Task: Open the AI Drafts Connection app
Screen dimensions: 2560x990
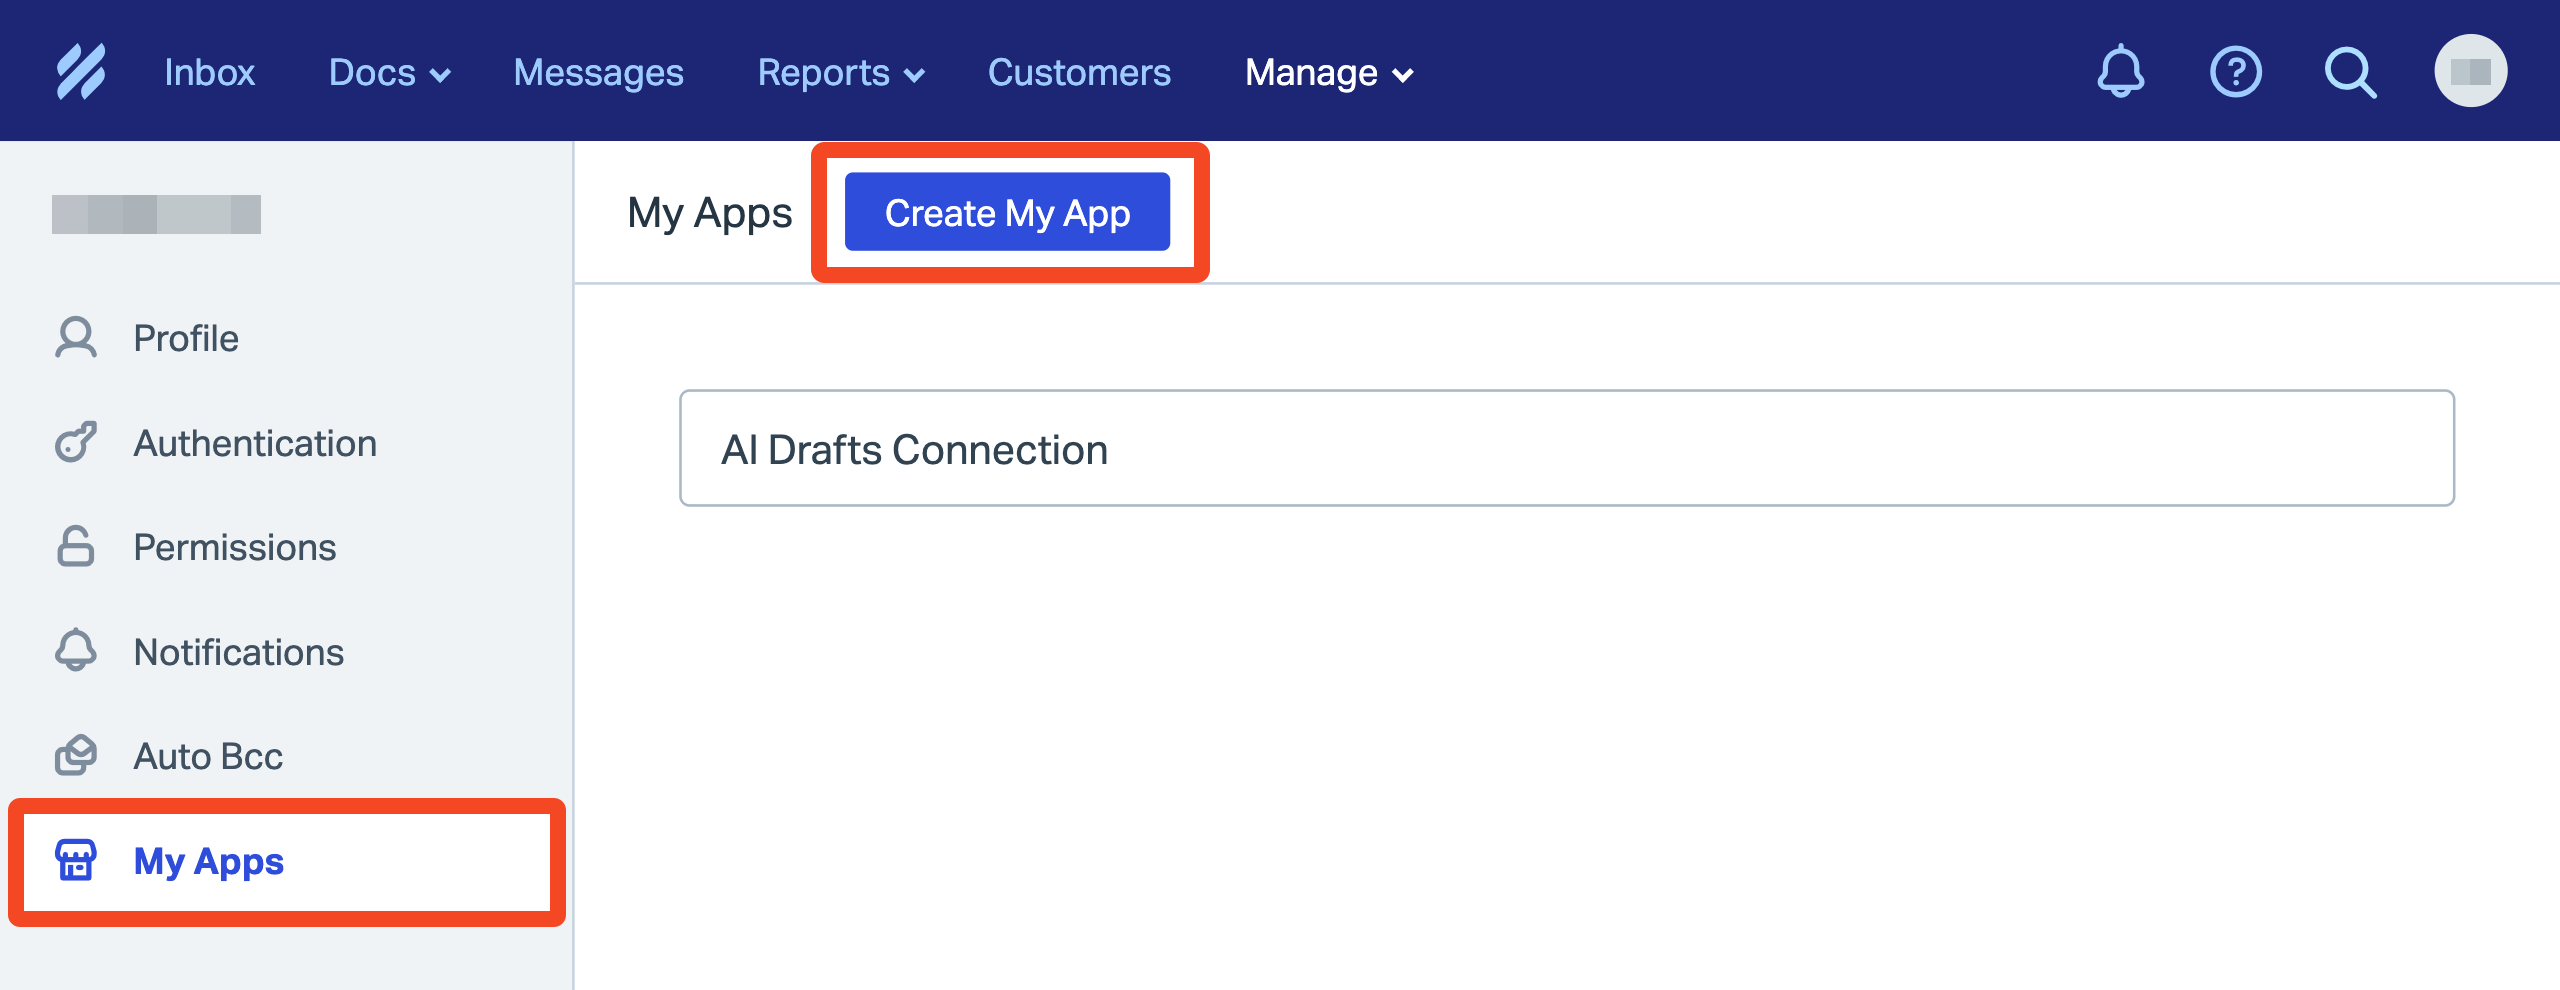Action: (x=1567, y=448)
